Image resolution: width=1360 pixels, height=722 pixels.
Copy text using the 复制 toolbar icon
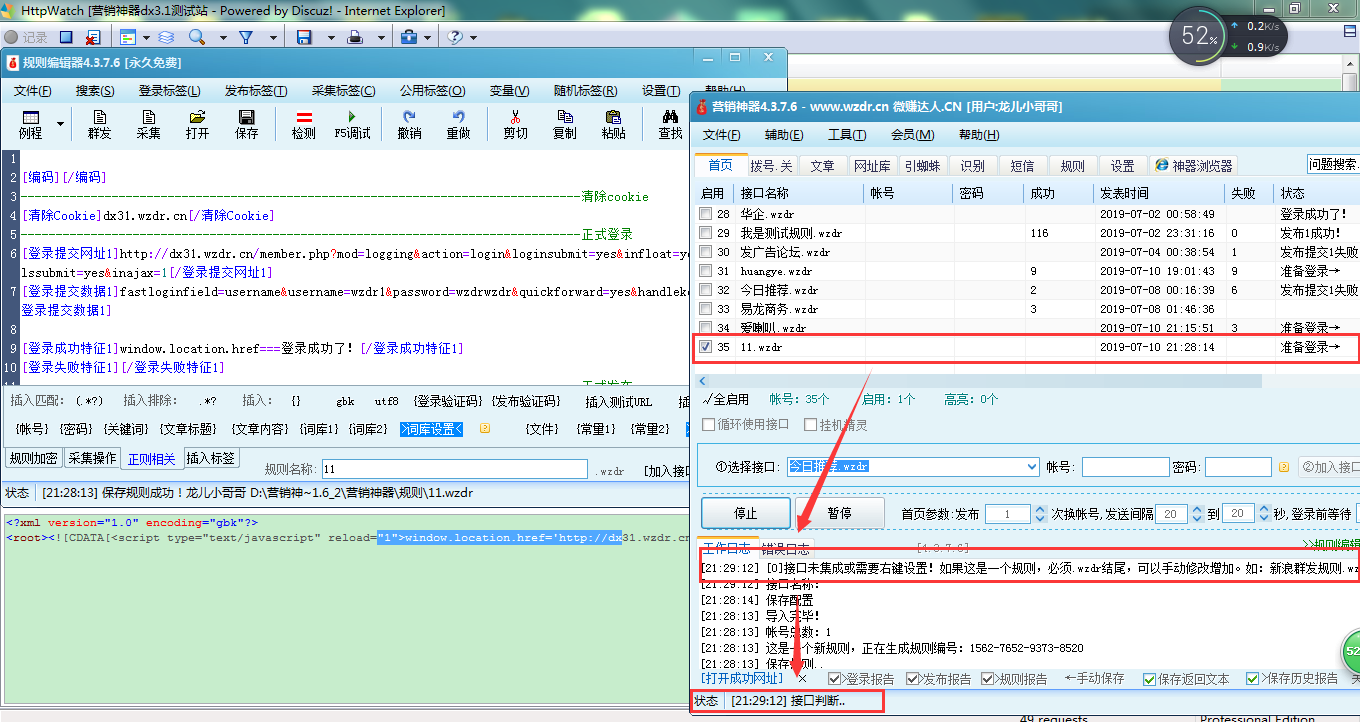click(563, 123)
